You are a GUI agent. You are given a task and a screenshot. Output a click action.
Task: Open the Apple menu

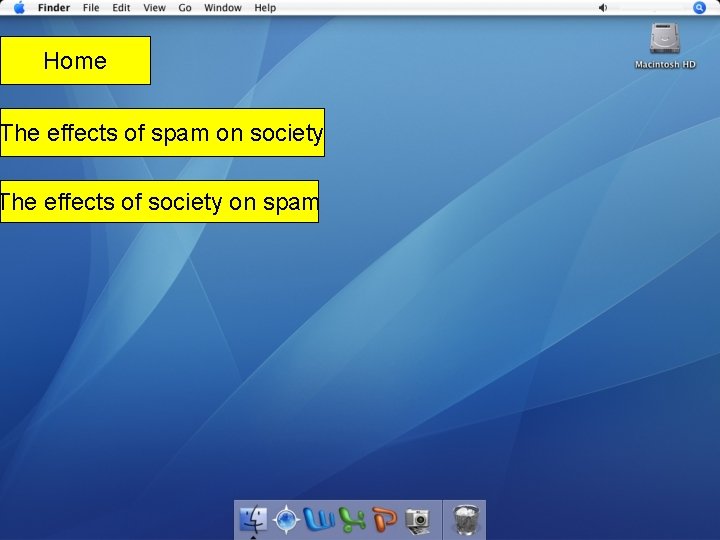pyautogui.click(x=19, y=7)
